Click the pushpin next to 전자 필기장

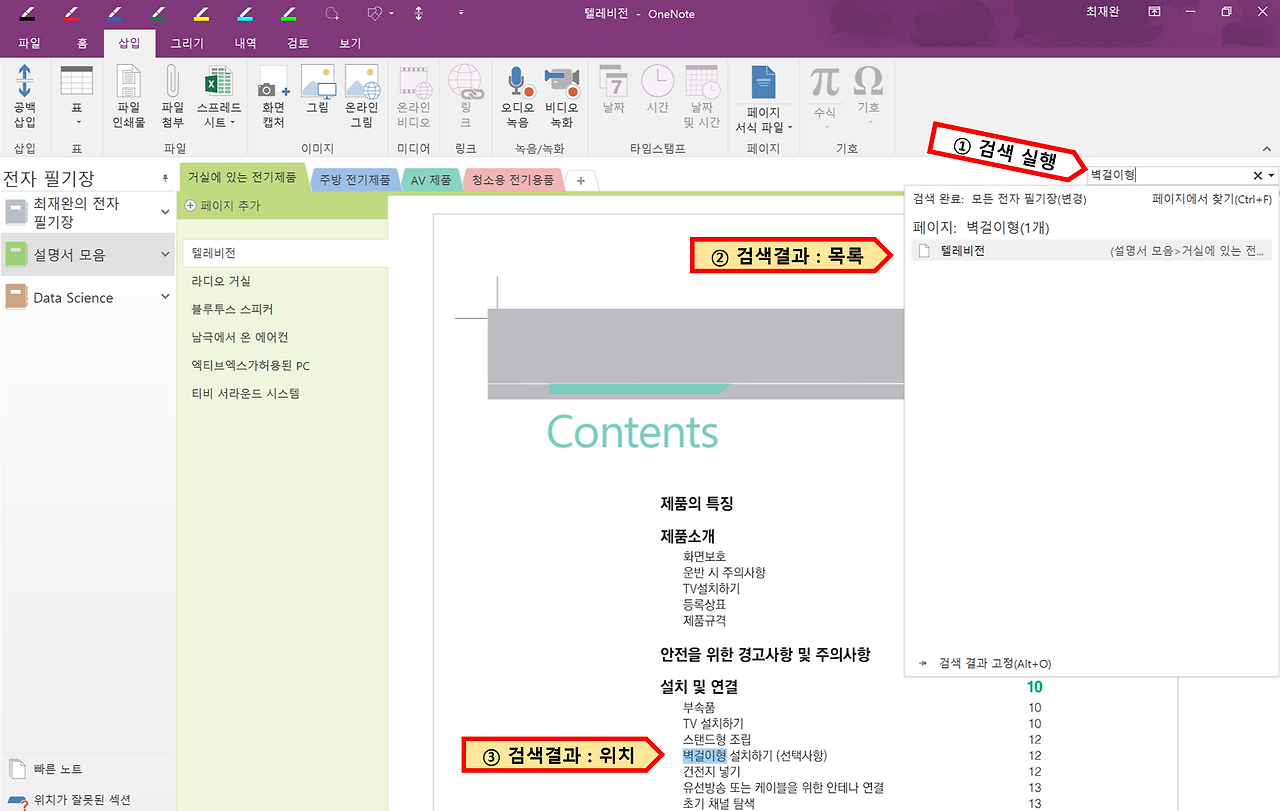click(165, 178)
